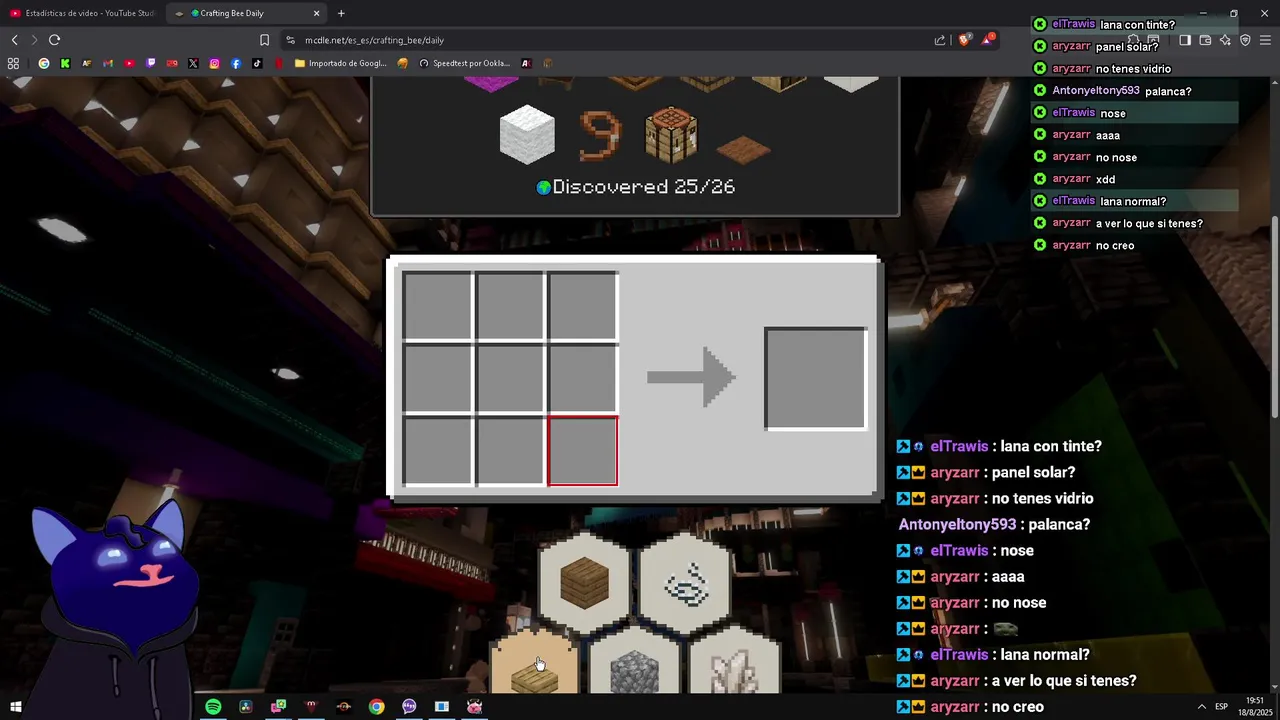Click aryzarr username beside 'panel solar?' in lower chat

tap(955, 473)
